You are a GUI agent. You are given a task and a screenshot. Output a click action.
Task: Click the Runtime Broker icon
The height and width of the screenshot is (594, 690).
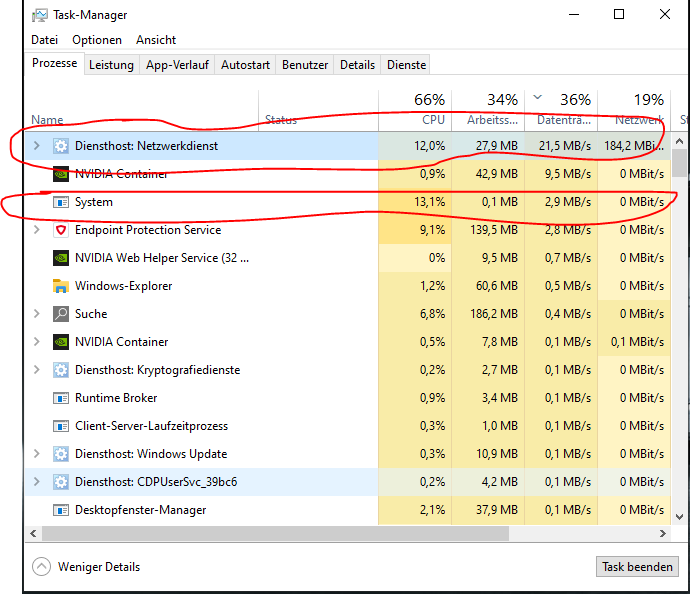point(61,398)
